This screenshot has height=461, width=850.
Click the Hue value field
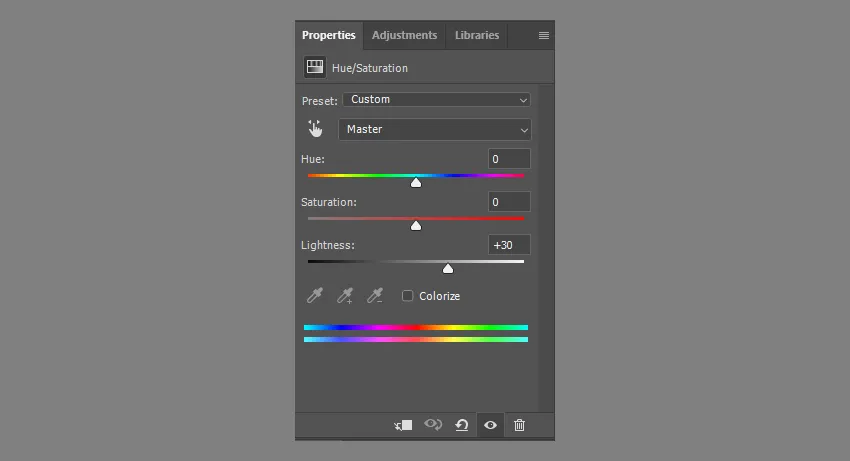[509, 159]
